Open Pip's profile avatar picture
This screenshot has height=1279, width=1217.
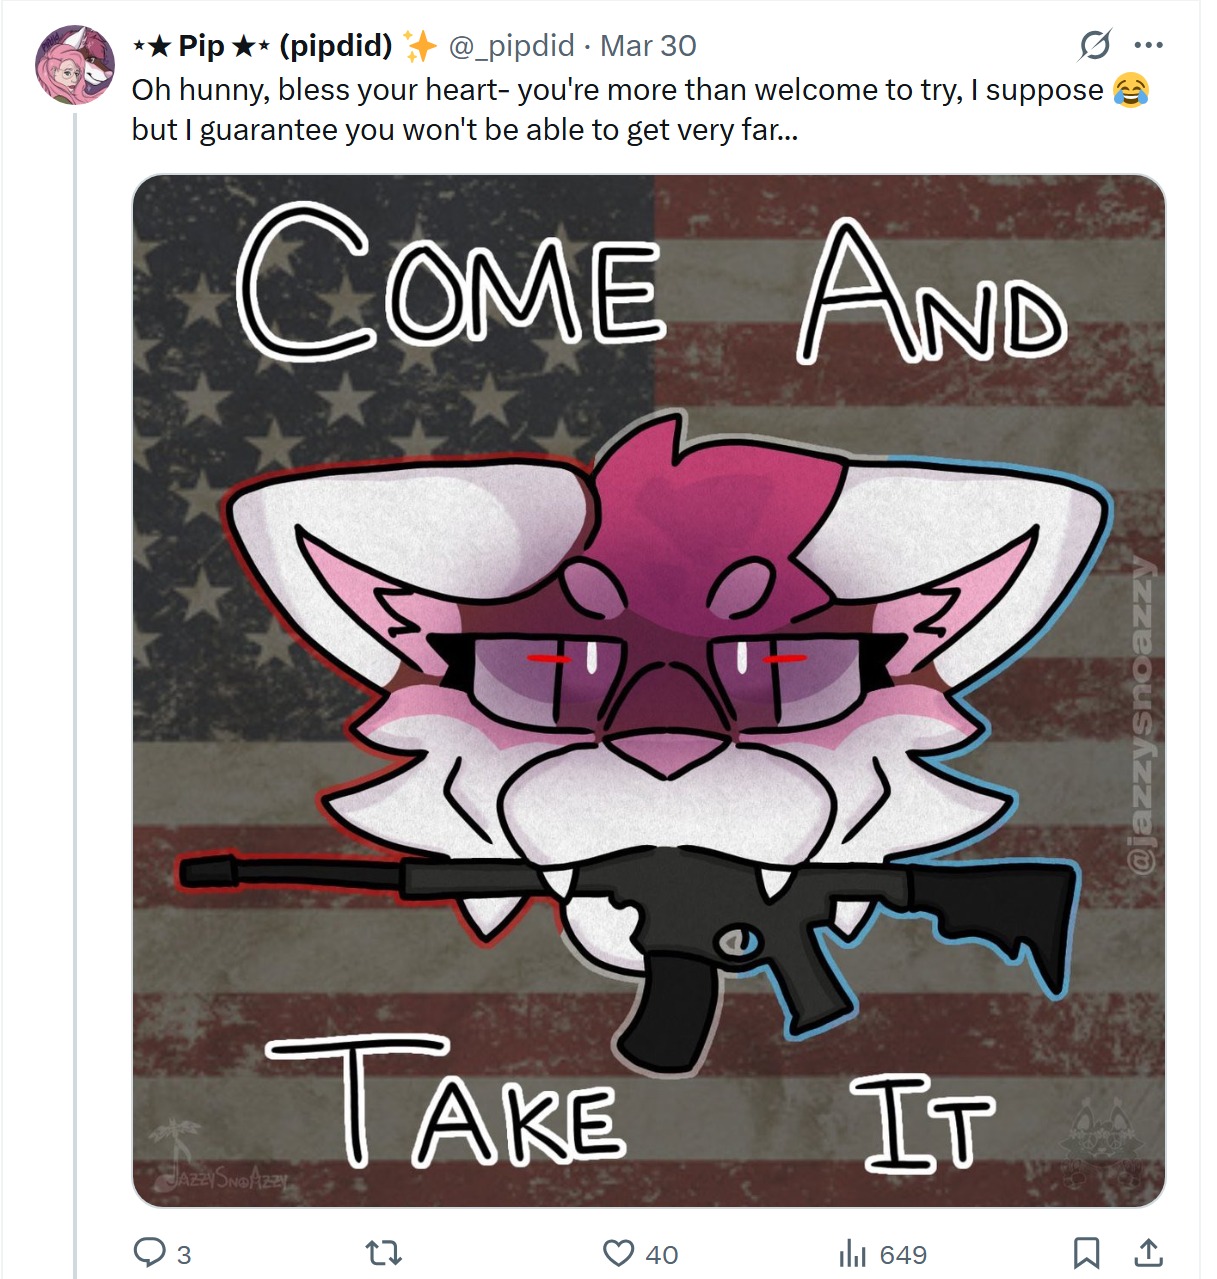coord(76,66)
